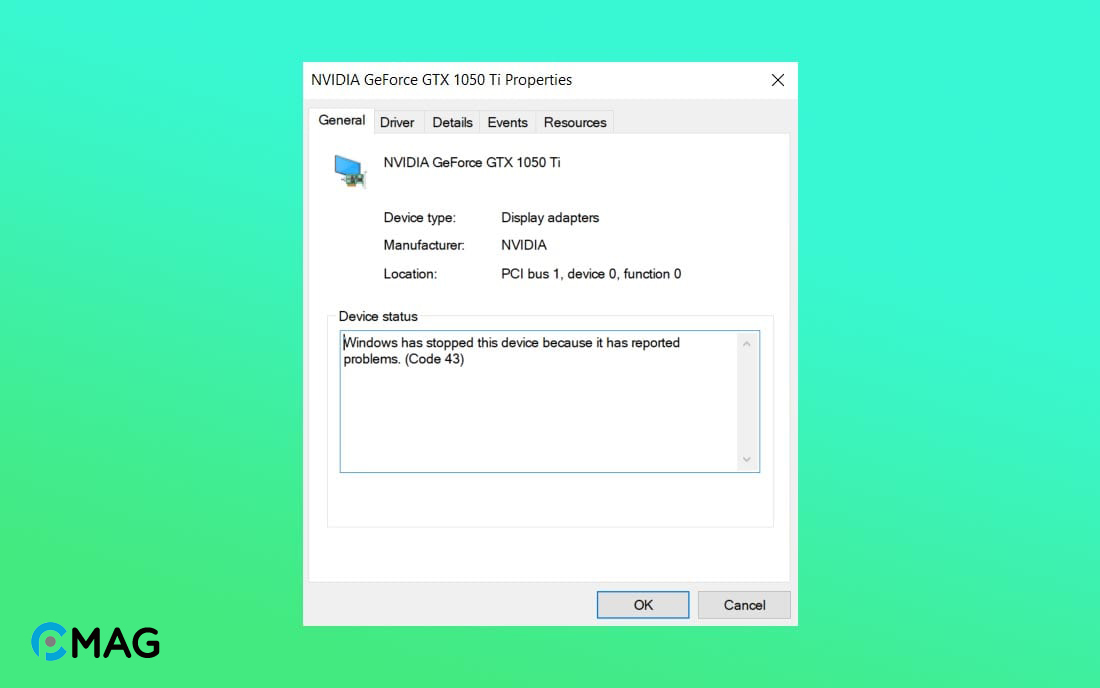Click the PCI bus location value

point(591,274)
